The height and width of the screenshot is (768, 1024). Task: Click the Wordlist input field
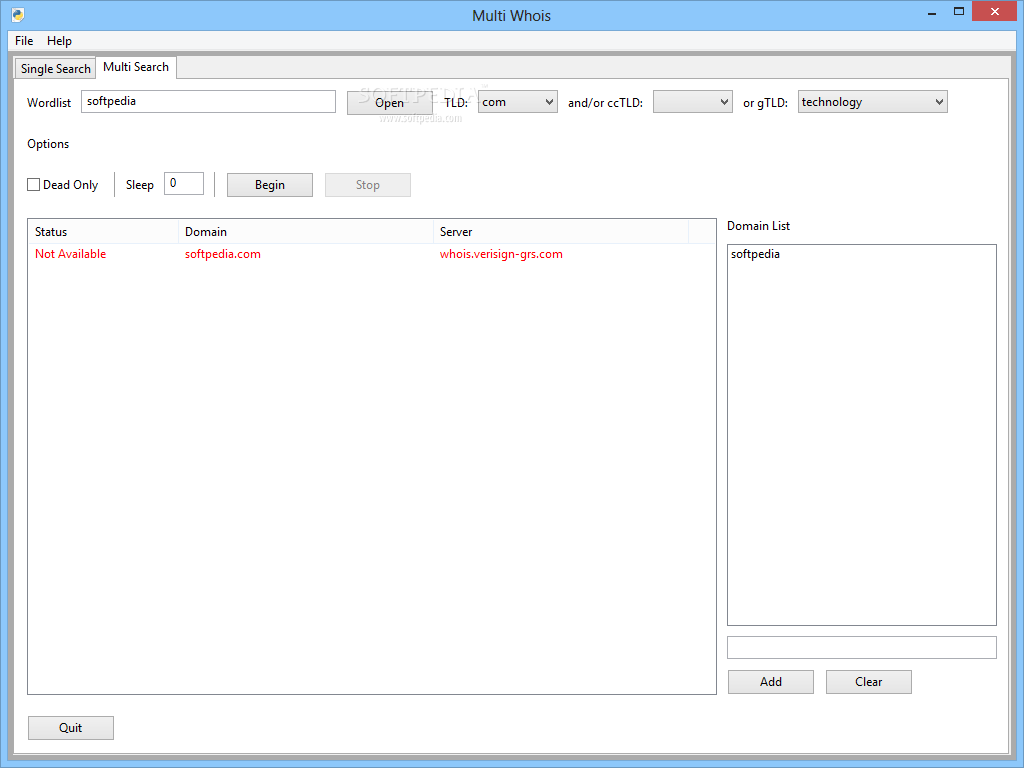click(x=208, y=101)
